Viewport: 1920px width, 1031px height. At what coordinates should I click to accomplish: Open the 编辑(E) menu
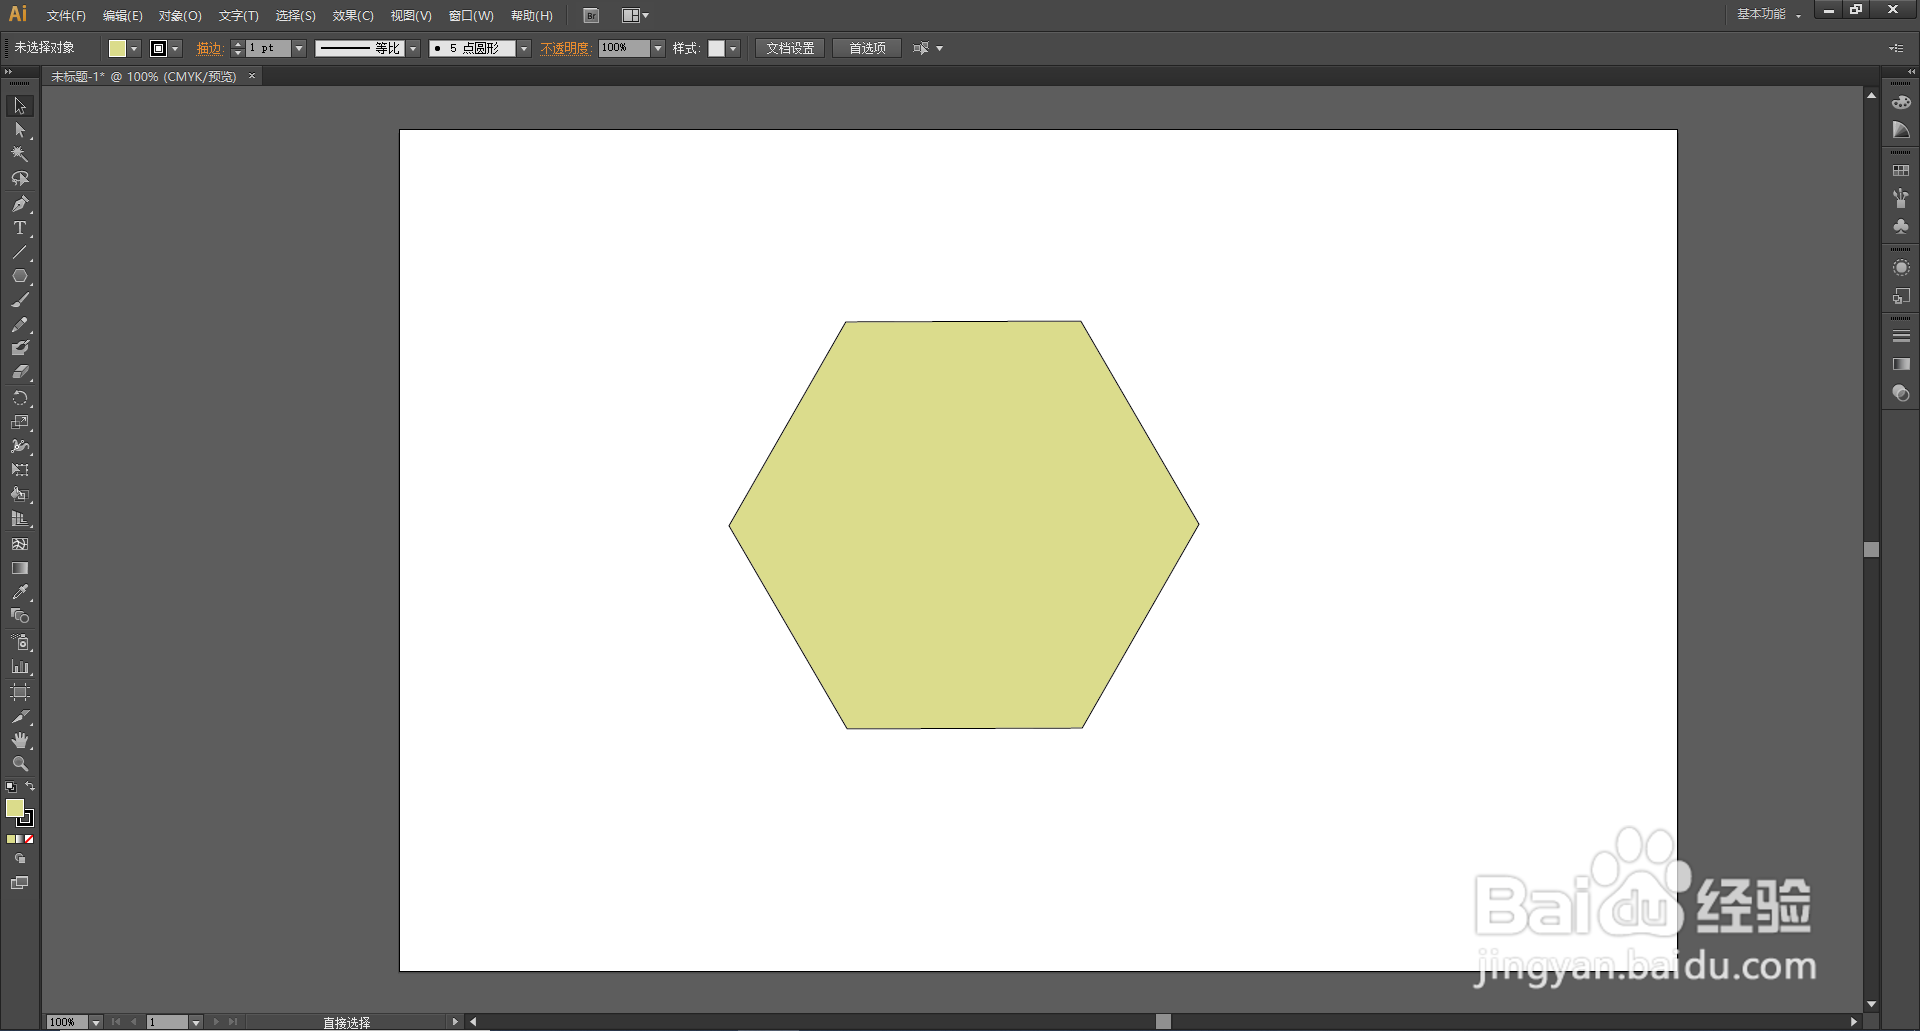point(122,16)
